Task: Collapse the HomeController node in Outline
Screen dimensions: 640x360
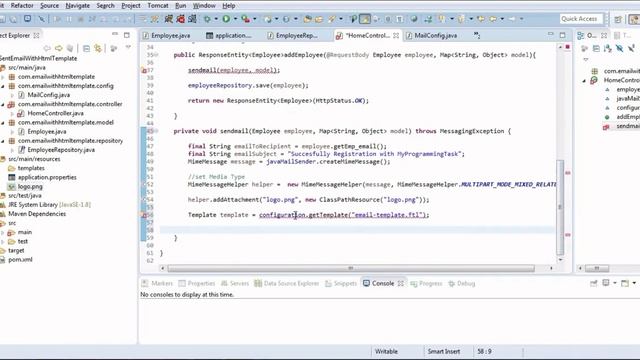Action: pos(584,80)
